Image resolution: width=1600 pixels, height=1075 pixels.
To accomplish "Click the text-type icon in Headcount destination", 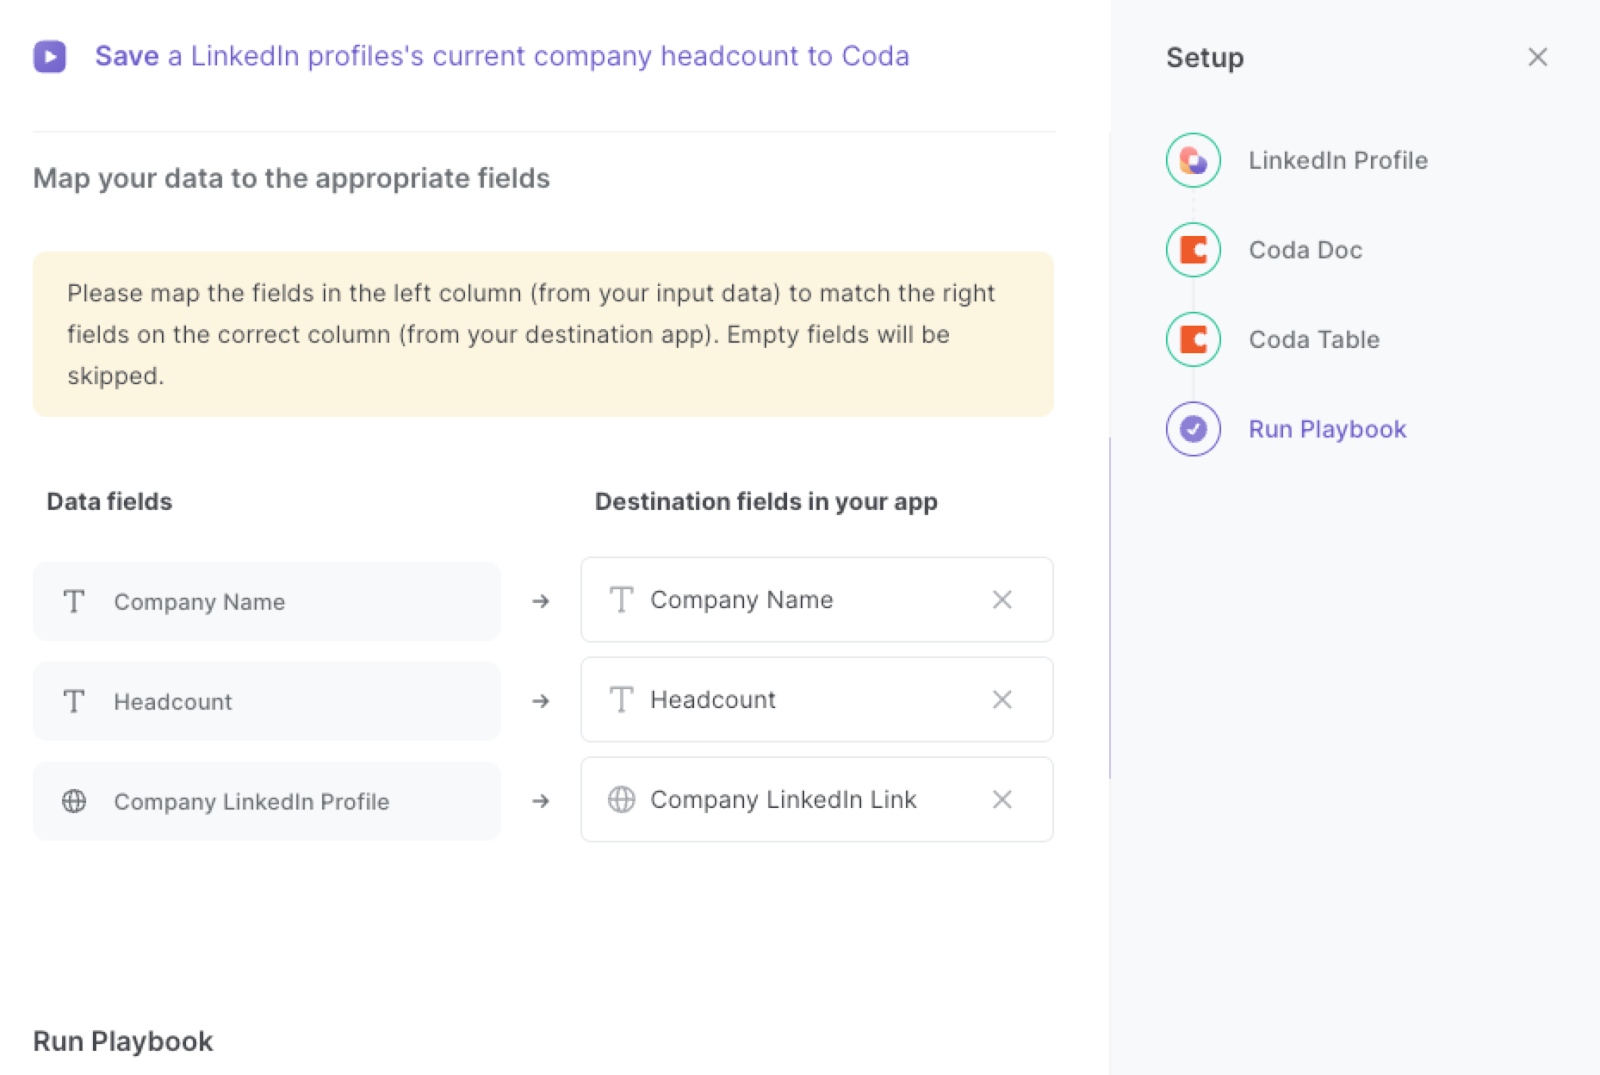I will pyautogui.click(x=621, y=700).
